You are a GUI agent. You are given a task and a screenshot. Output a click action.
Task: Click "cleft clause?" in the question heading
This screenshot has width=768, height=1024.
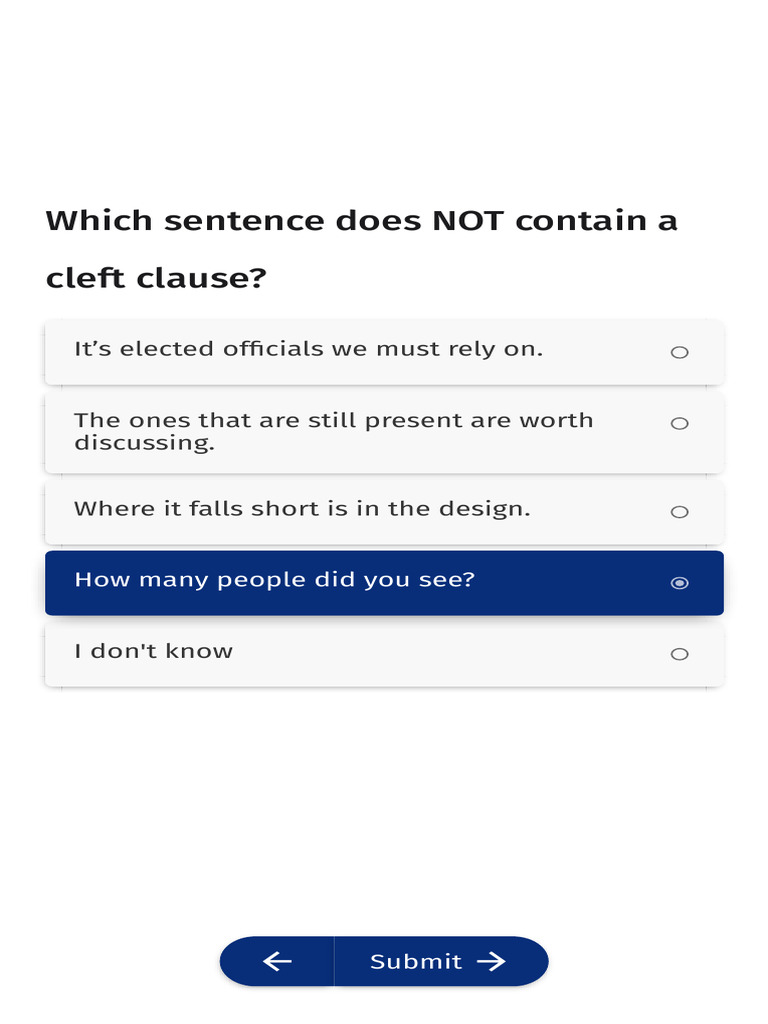click(156, 277)
